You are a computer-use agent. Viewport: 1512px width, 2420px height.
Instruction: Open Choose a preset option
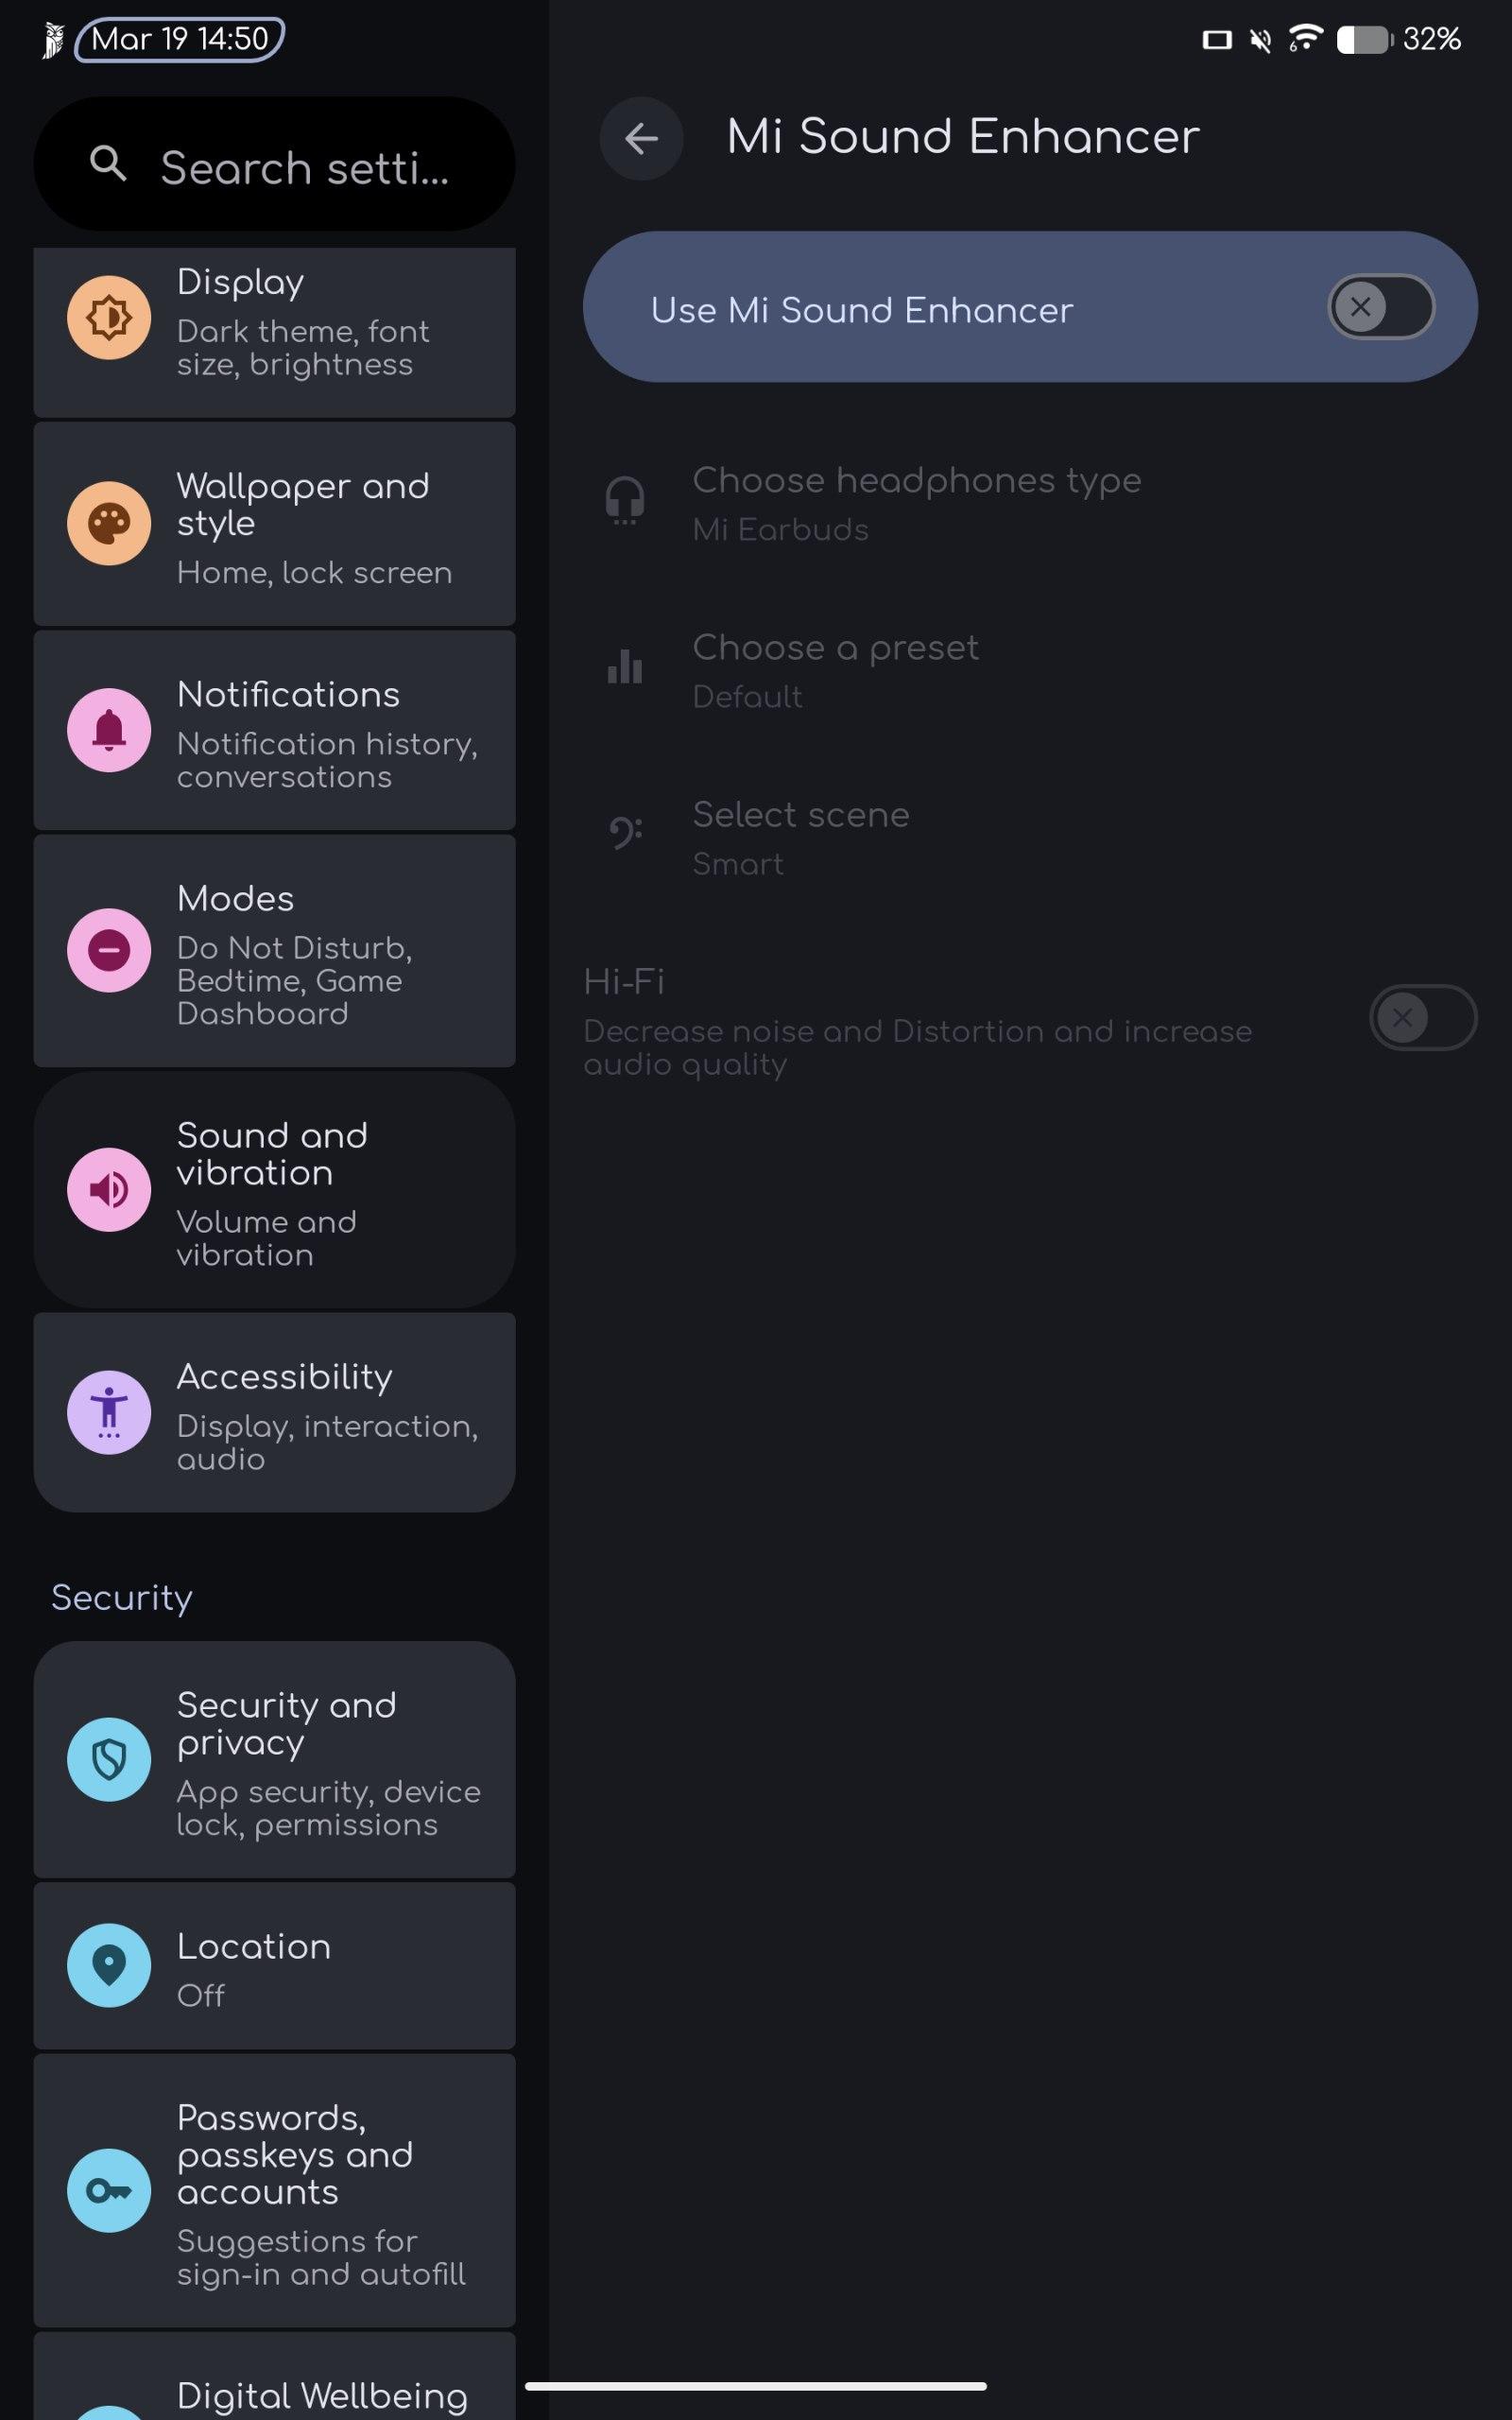click(836, 670)
